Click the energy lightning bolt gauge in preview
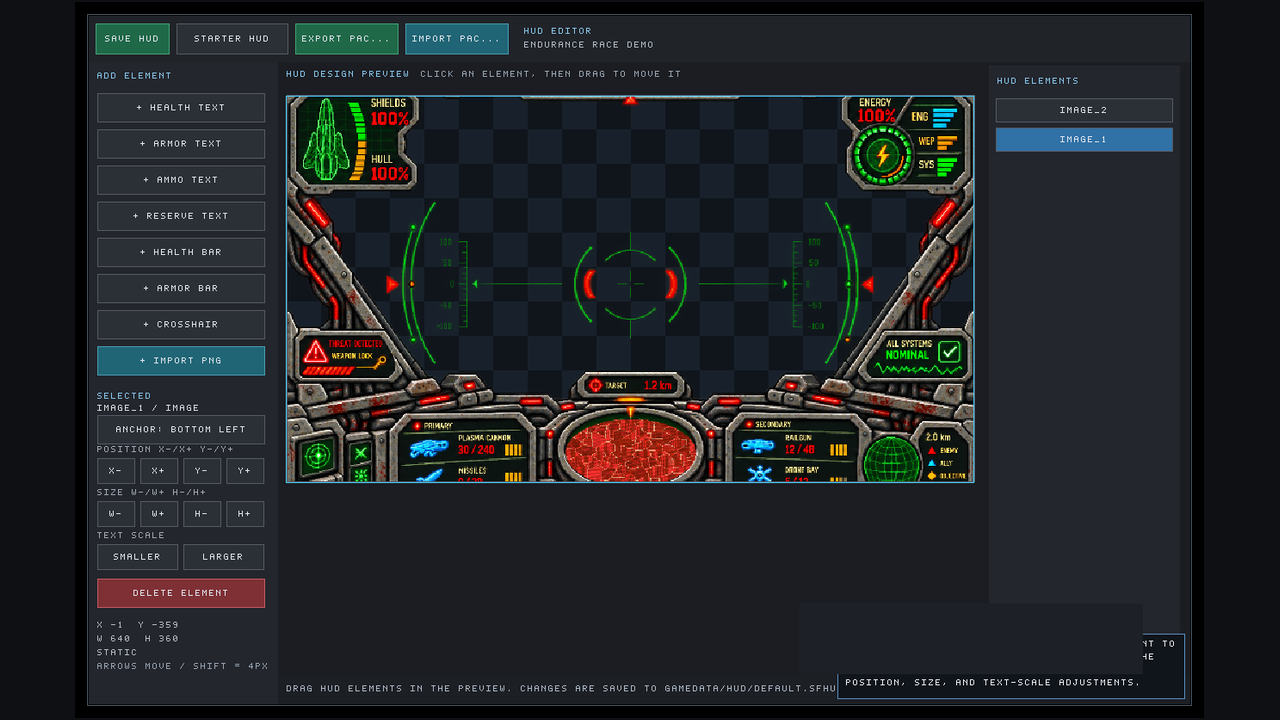 (x=882, y=155)
